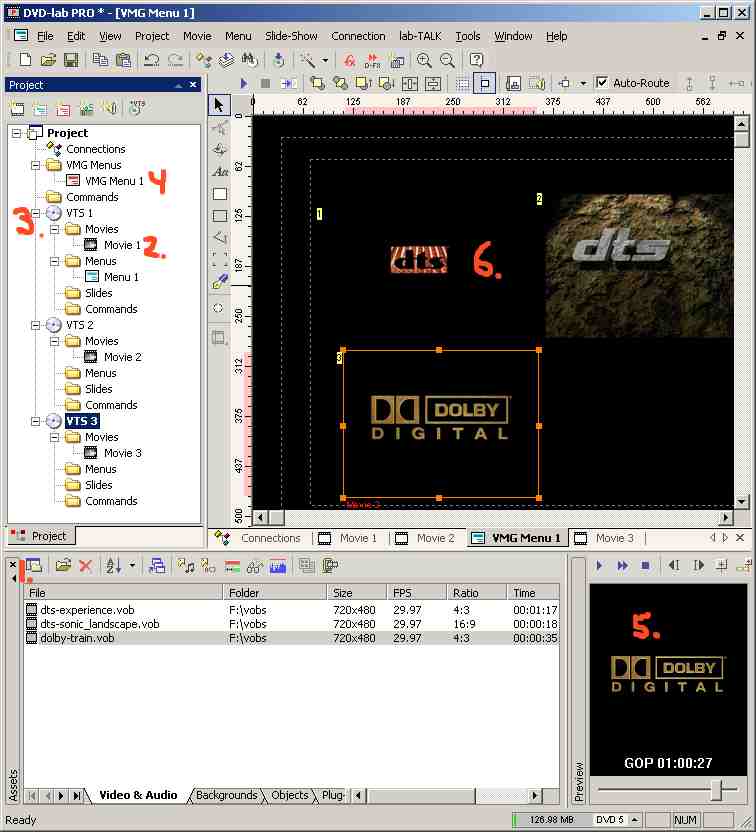Collapse the Project root node
The image size is (756, 832).
[x=16, y=133]
